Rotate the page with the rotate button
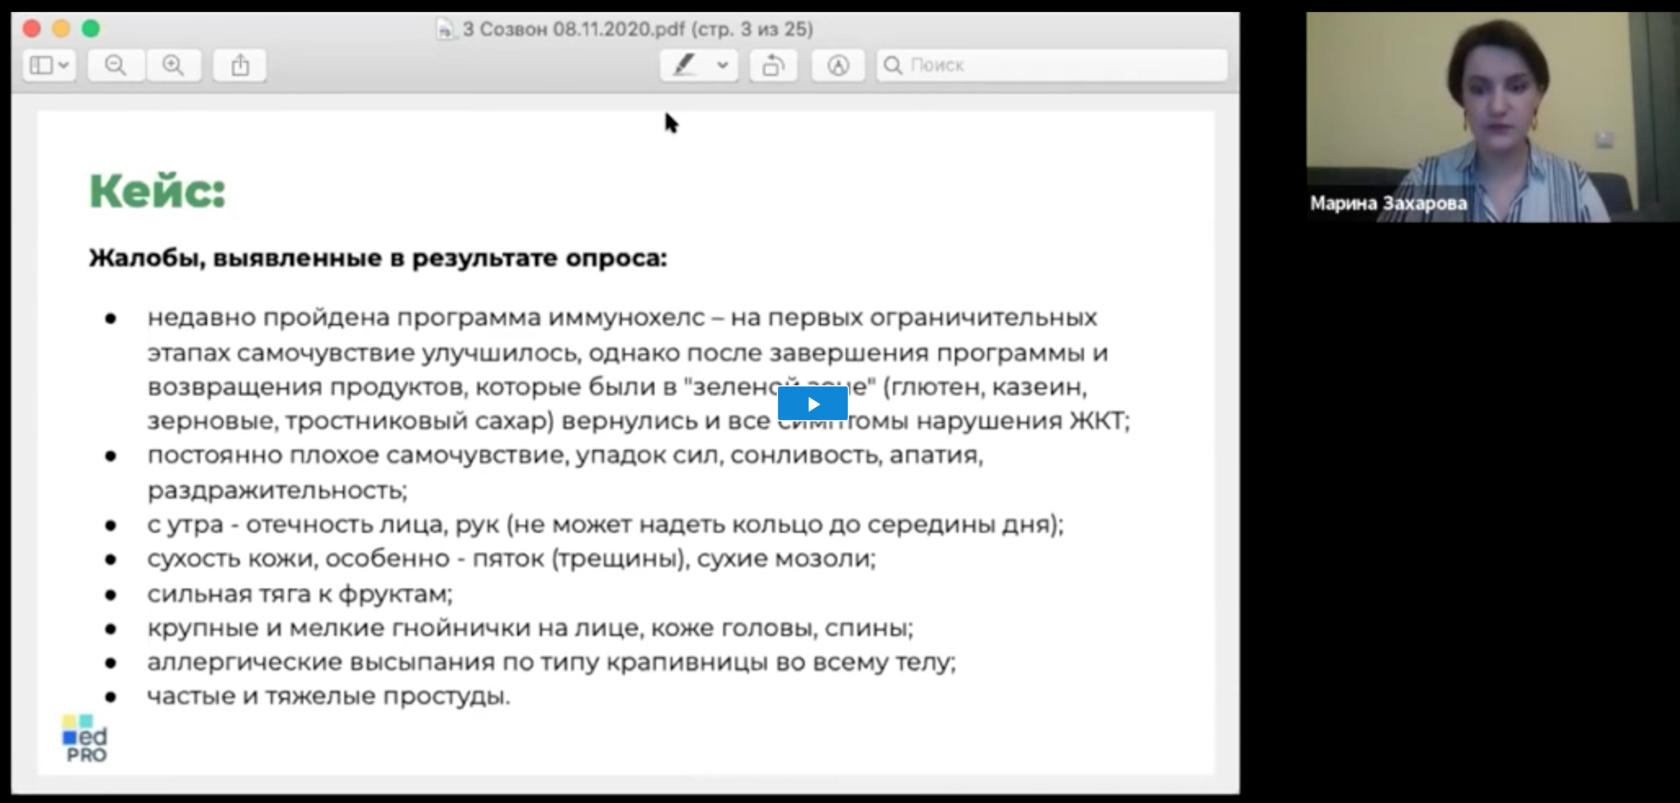This screenshot has width=1680, height=803. click(773, 66)
